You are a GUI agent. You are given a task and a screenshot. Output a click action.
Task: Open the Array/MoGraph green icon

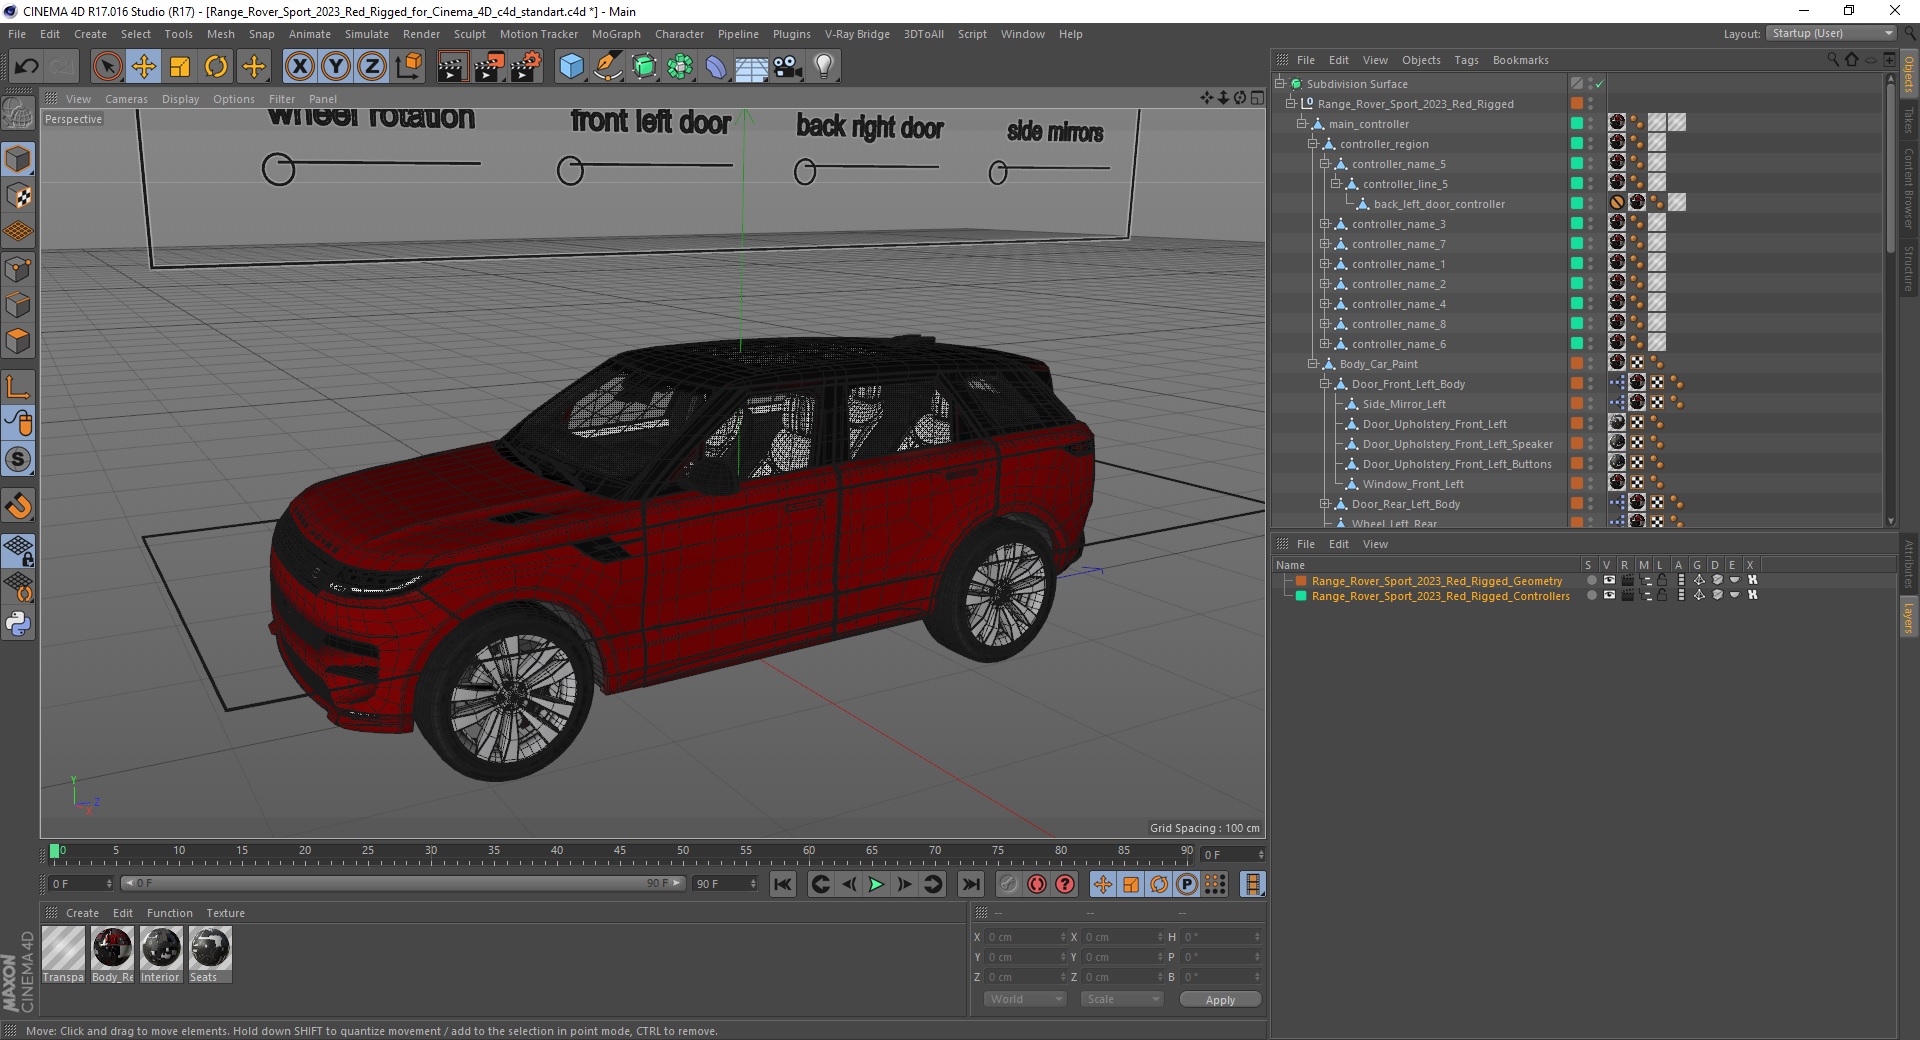click(x=680, y=67)
